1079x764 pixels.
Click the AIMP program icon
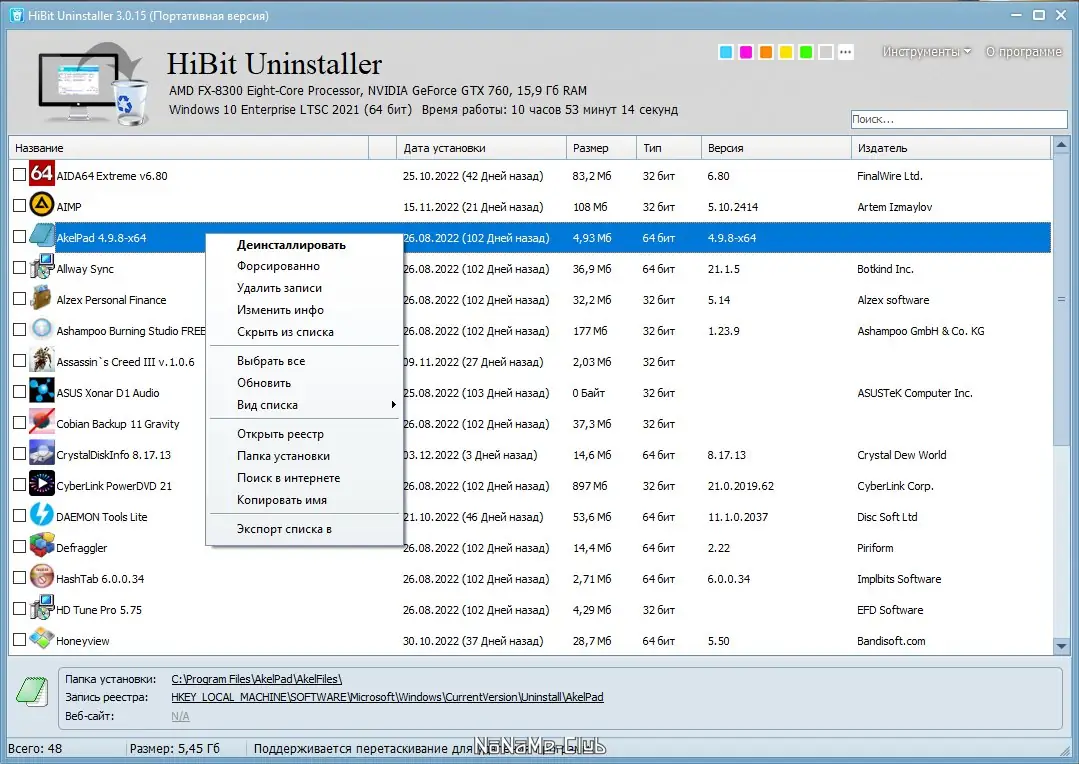click(41, 205)
